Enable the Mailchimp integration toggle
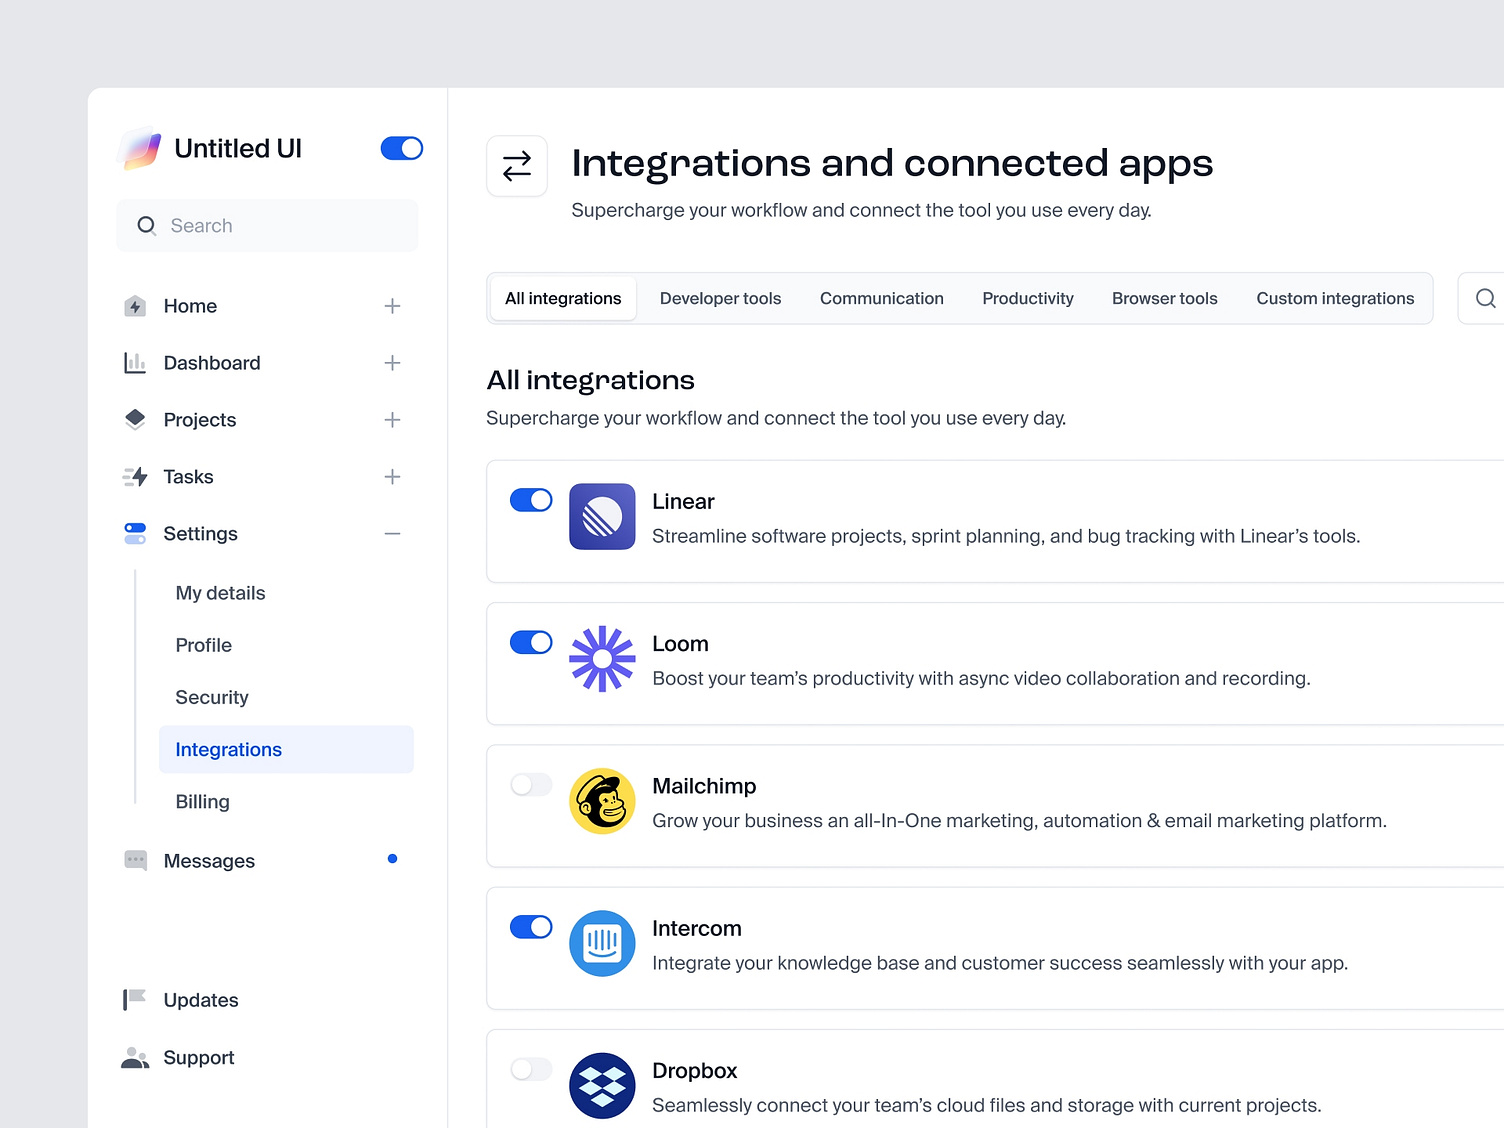The width and height of the screenshot is (1504, 1128). (531, 785)
